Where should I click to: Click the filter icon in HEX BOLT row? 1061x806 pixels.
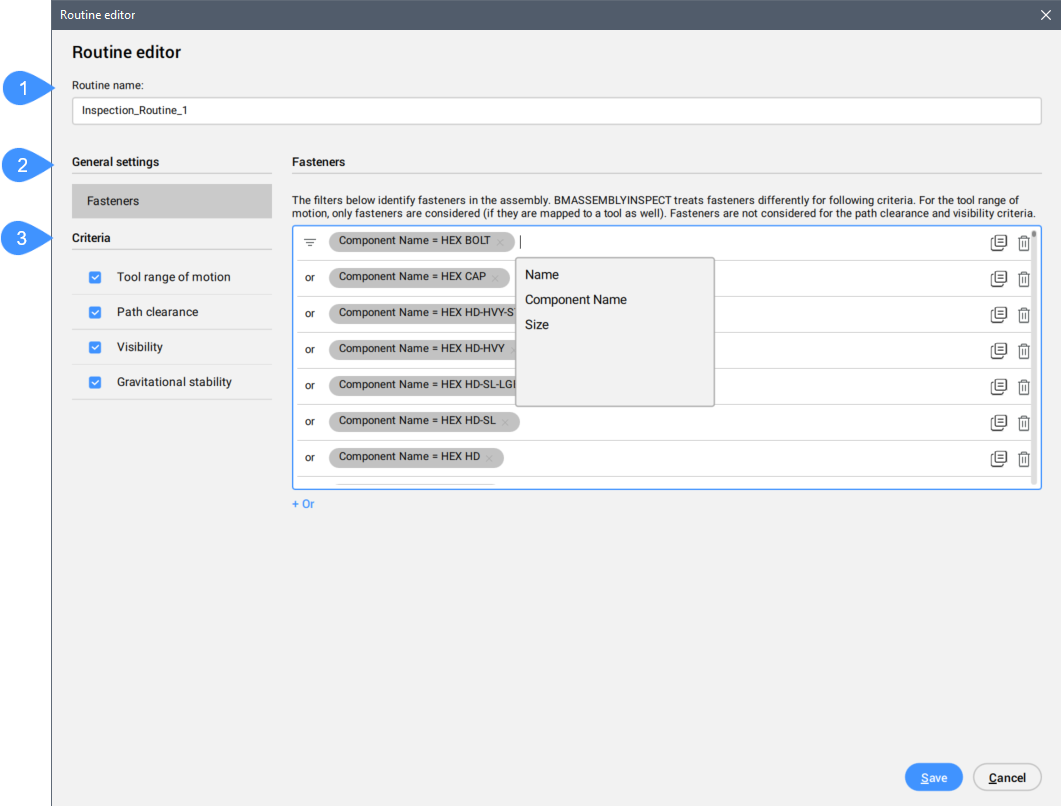point(310,242)
